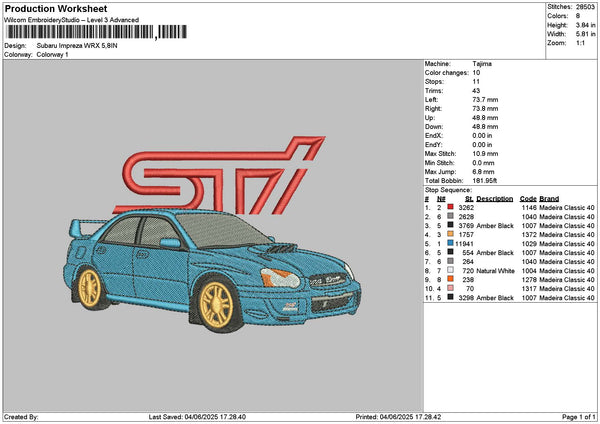Click the Production Worksheet title
The width and height of the screenshot is (600, 424).
coord(55,8)
